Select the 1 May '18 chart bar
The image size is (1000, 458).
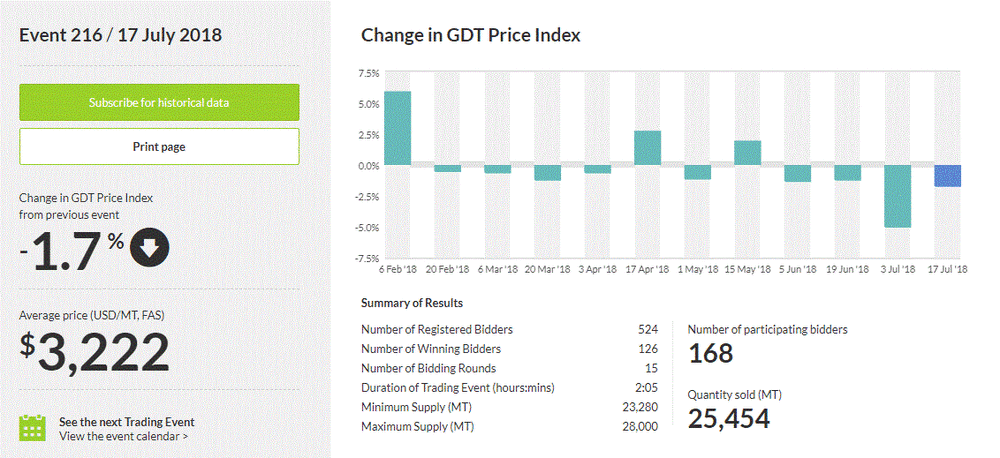point(698,172)
